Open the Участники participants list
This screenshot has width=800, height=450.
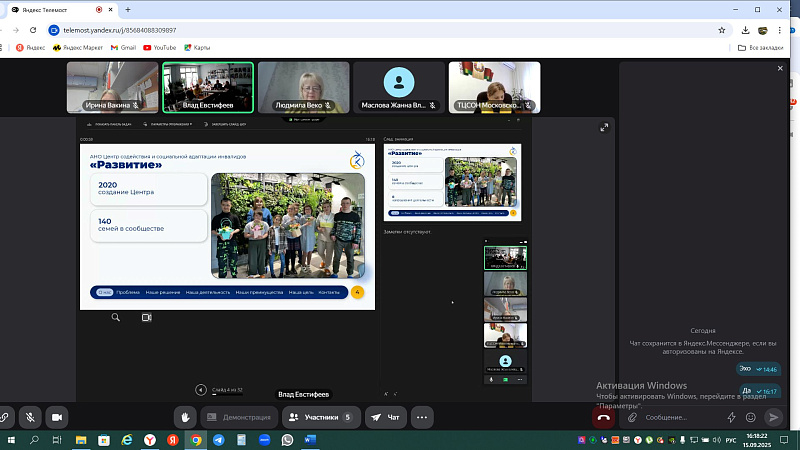[321, 417]
